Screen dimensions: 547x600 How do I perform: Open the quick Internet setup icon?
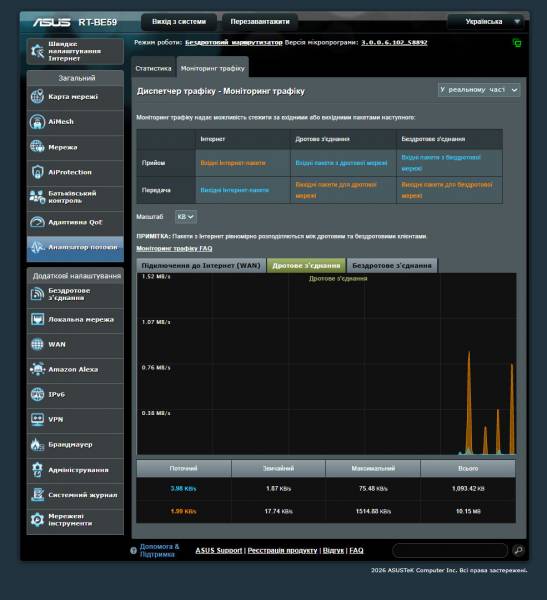(38, 51)
